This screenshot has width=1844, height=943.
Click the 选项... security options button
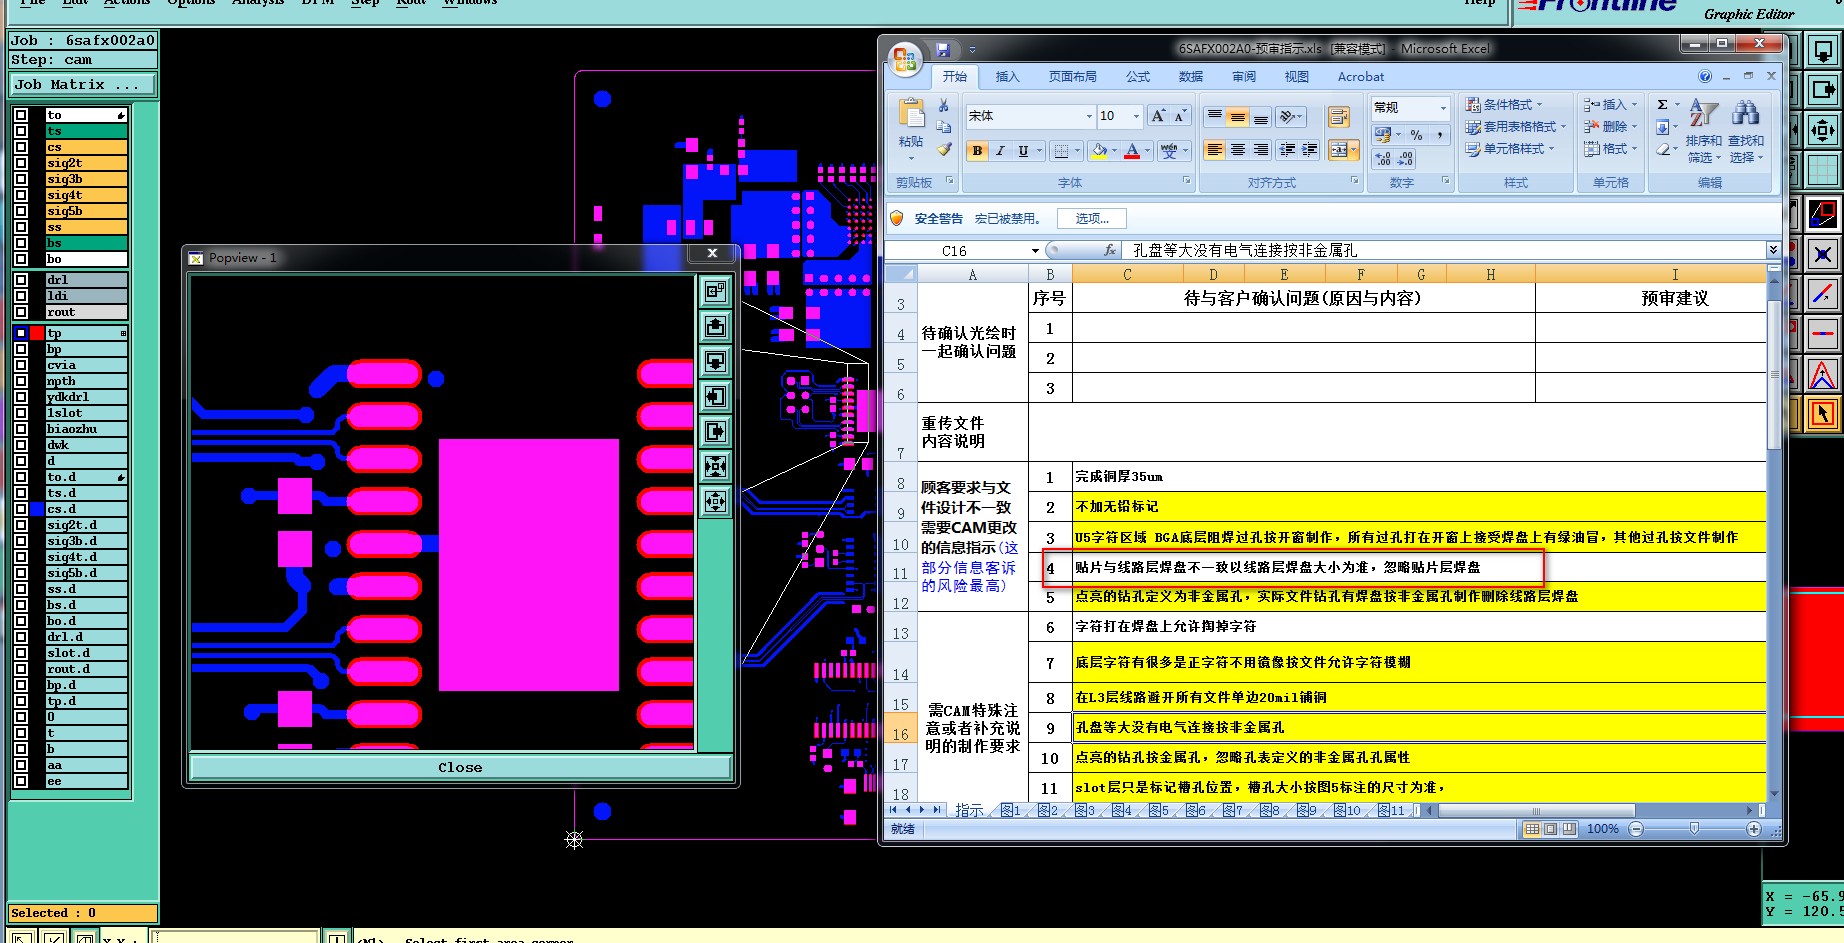(x=1092, y=218)
